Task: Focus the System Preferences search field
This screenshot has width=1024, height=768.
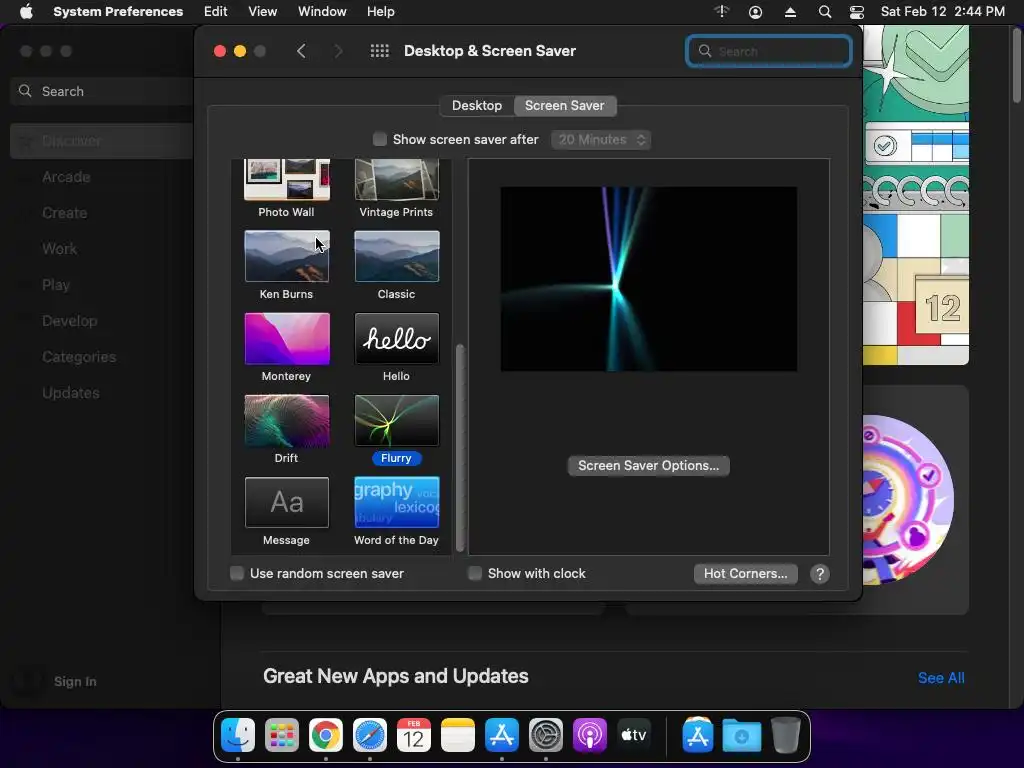Action: (769, 51)
